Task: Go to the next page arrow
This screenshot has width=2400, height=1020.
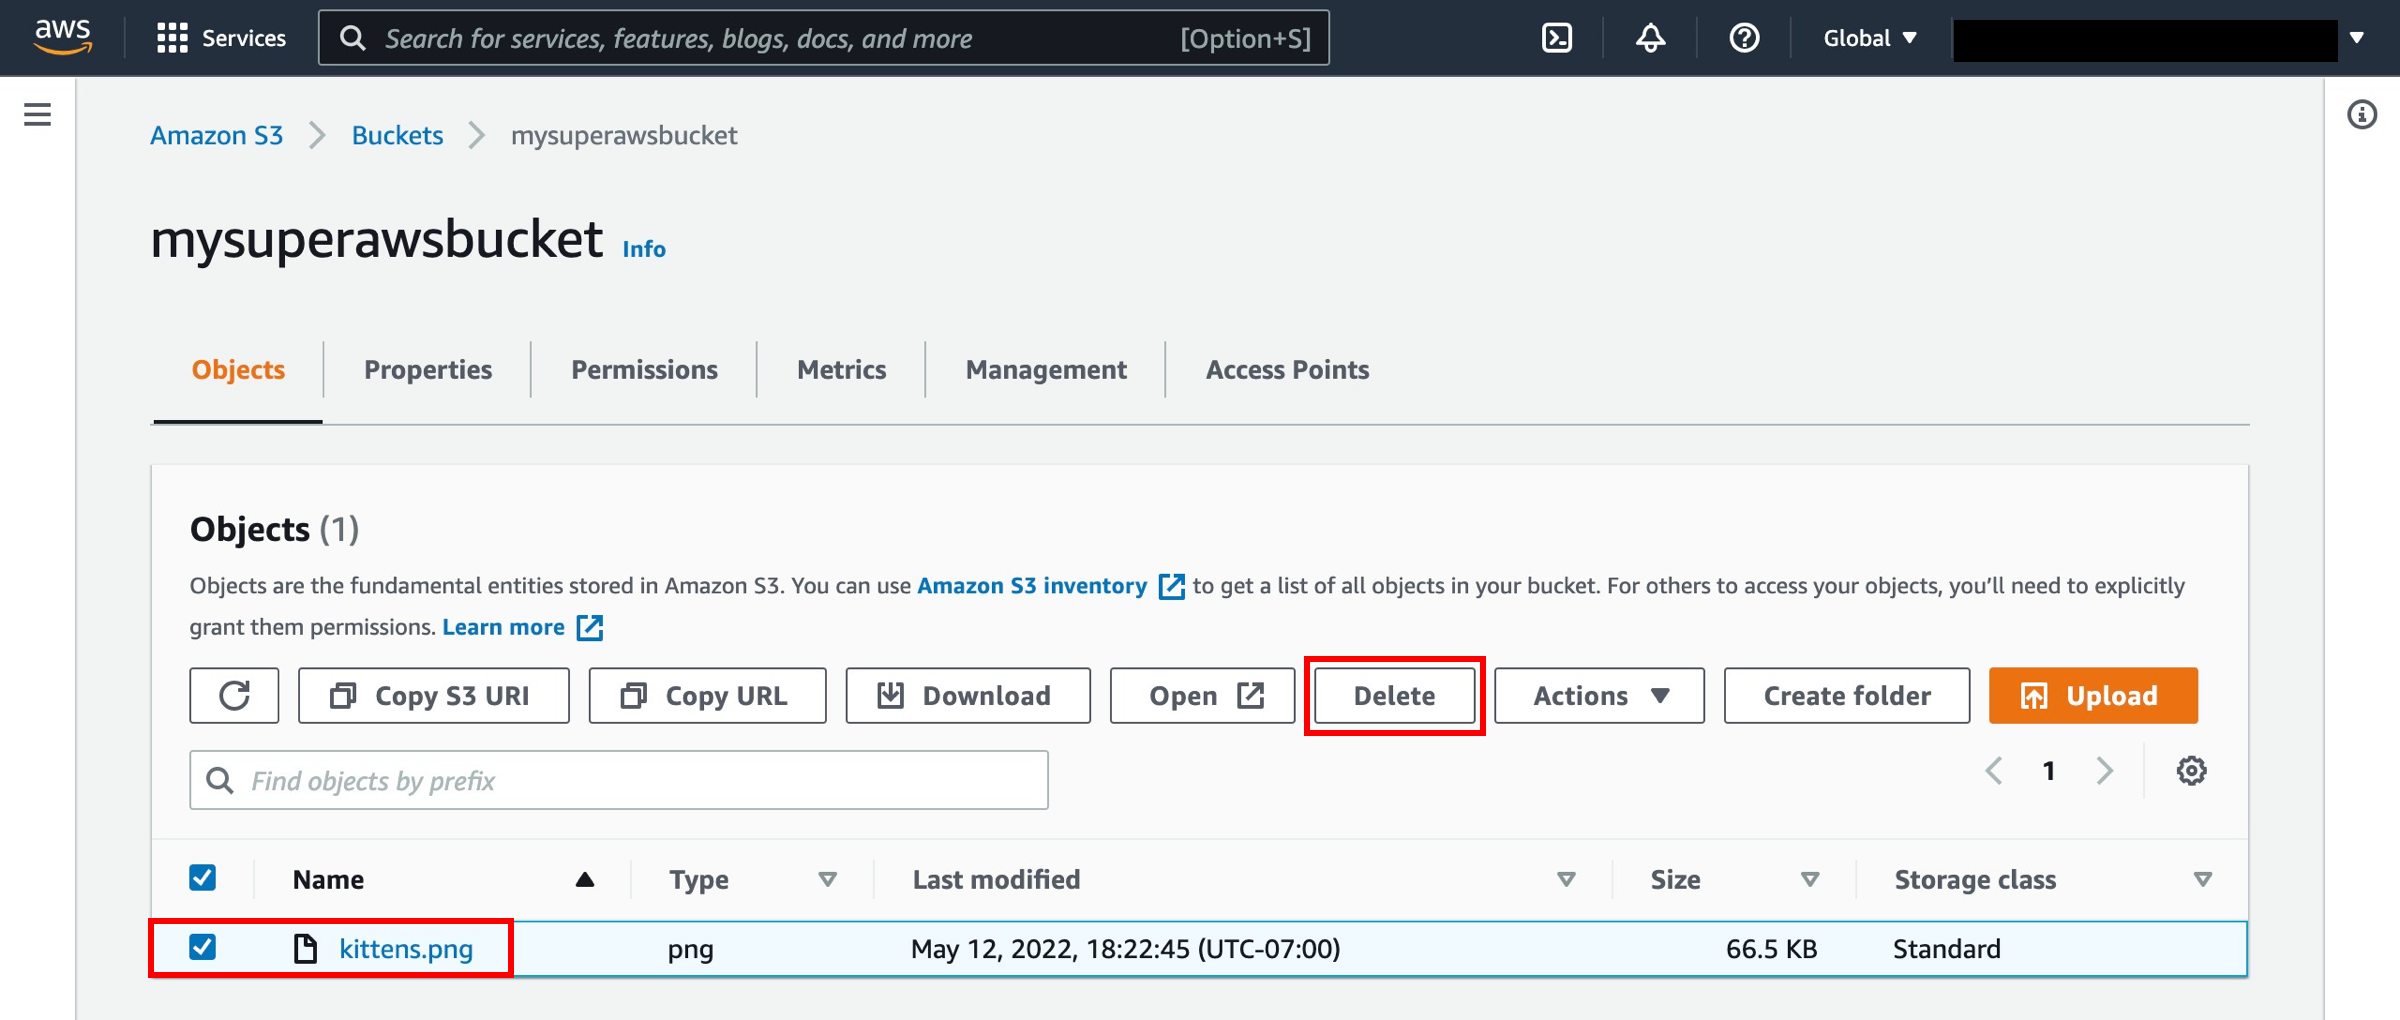Action: 2105,770
